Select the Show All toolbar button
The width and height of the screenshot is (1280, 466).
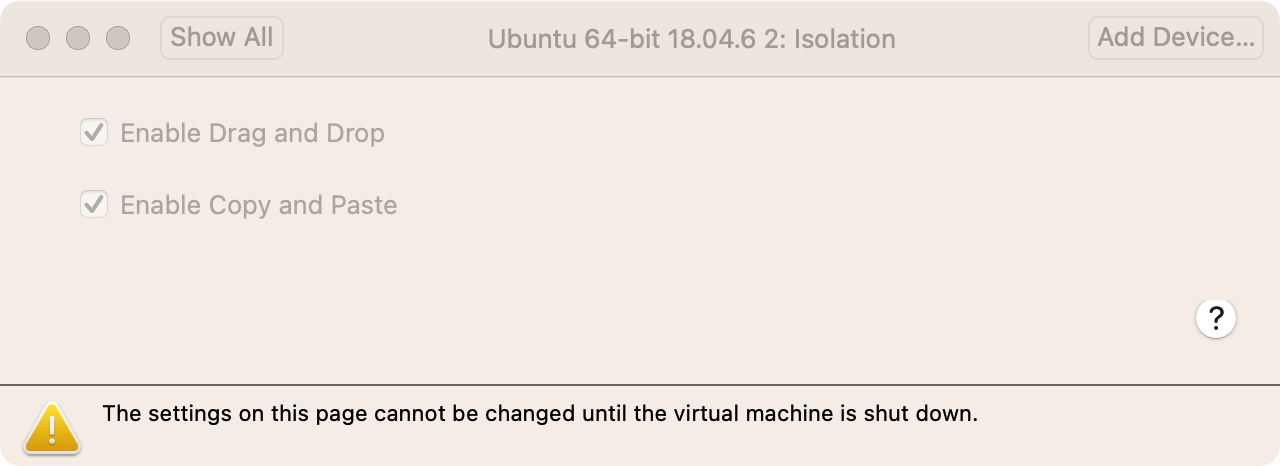point(222,38)
